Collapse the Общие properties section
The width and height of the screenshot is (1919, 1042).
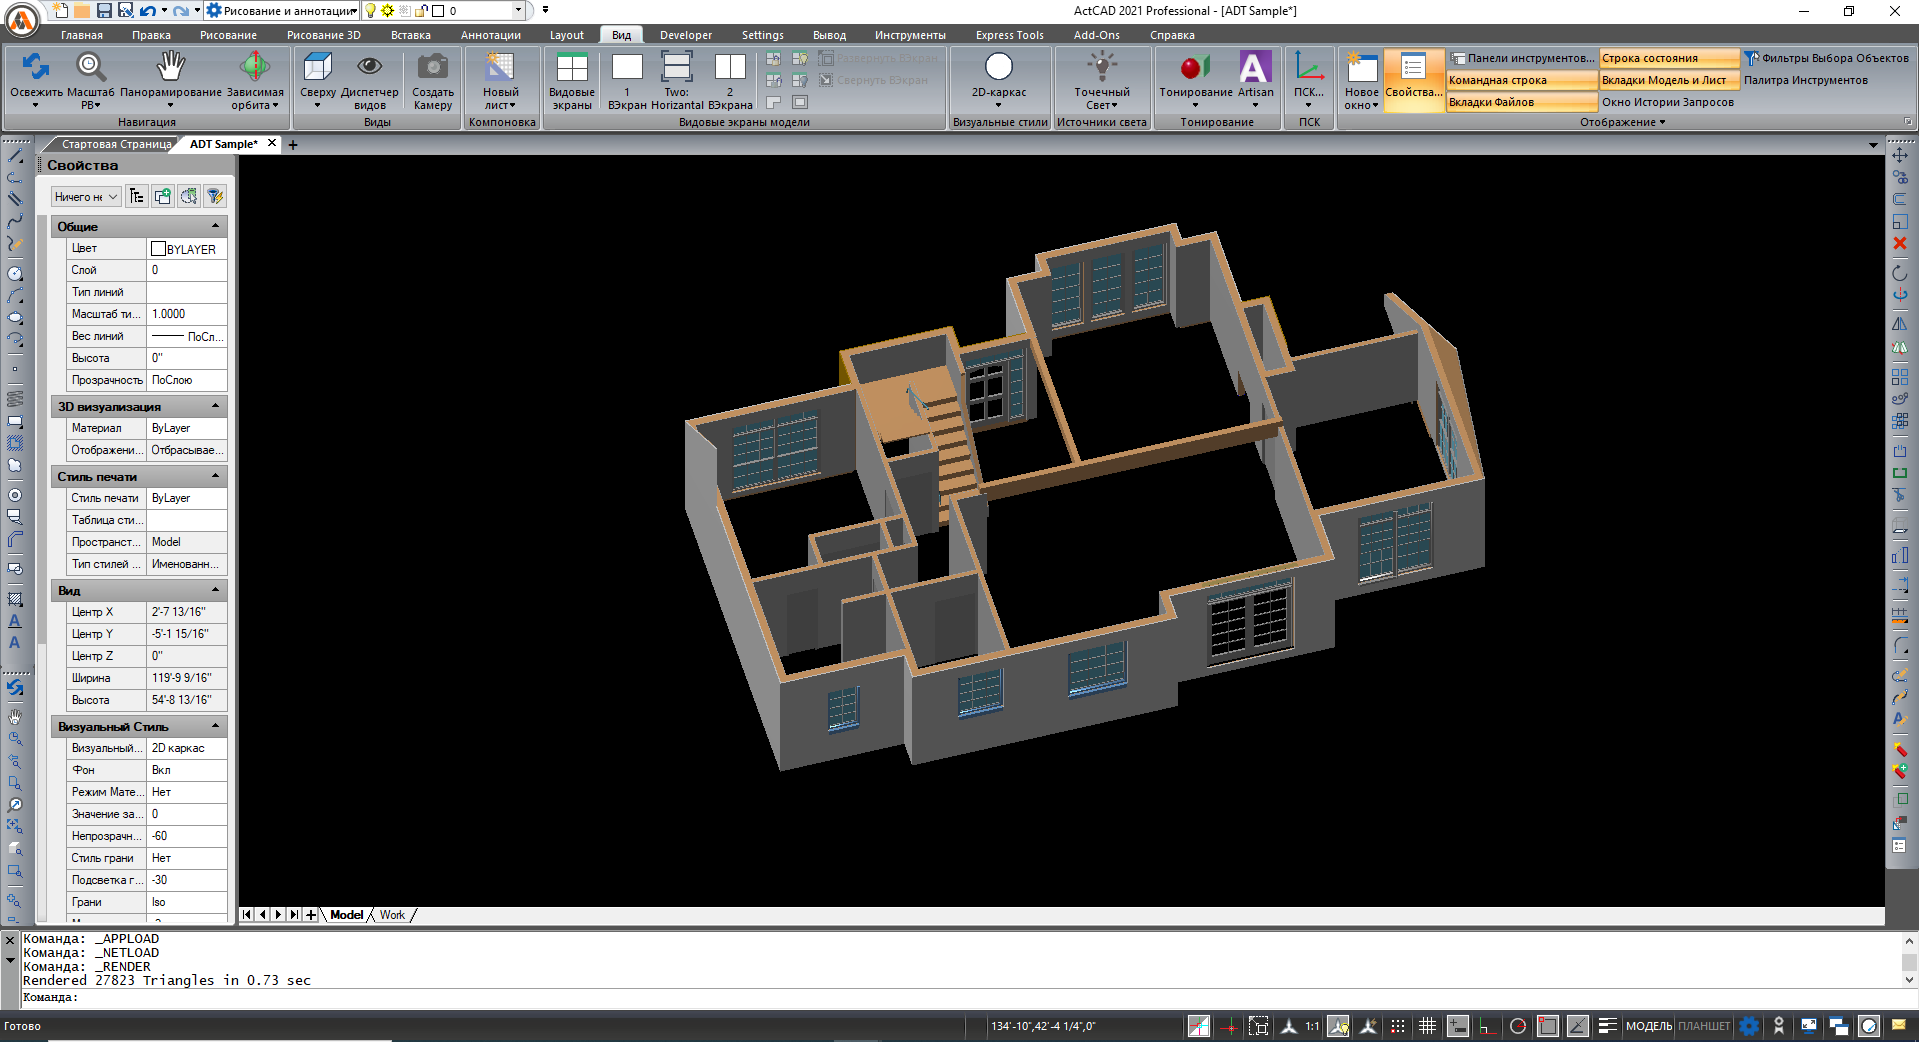[215, 227]
